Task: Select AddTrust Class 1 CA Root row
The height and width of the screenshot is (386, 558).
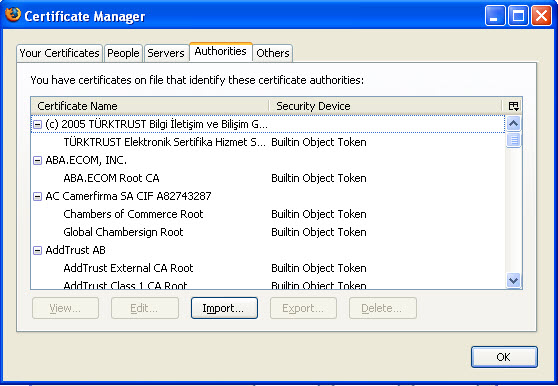Action: click(268, 284)
